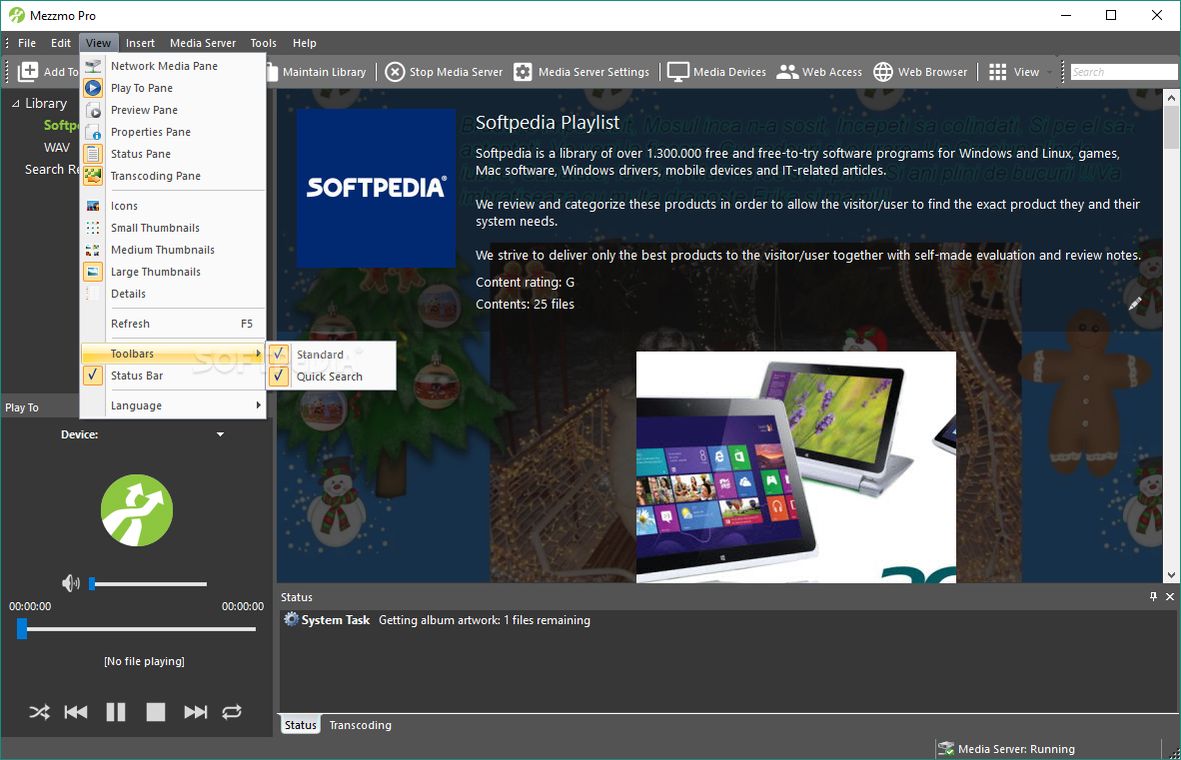1181x760 pixels.
Task: Click the tablet image thumbnail
Action: click(x=796, y=467)
